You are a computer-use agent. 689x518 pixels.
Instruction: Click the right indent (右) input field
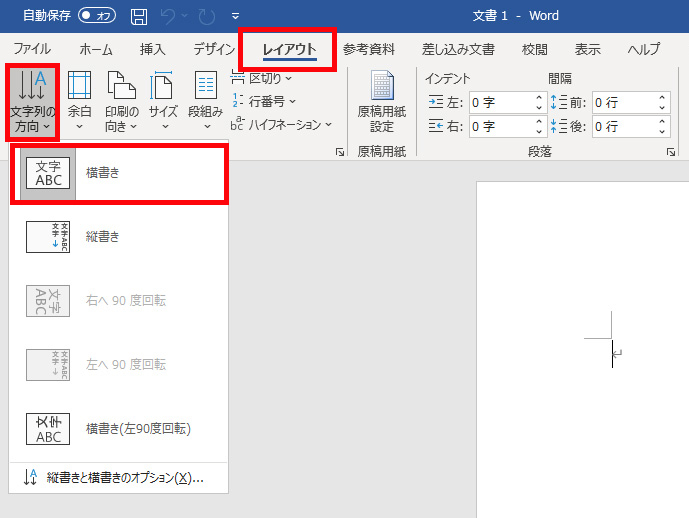click(x=501, y=127)
